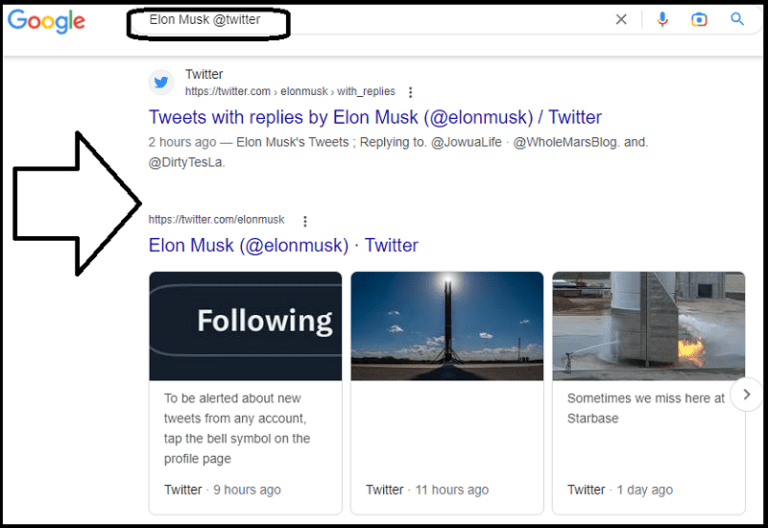Click the blue search magnifier icon
Screen dimensions: 768x528
pyautogui.click(x=738, y=19)
